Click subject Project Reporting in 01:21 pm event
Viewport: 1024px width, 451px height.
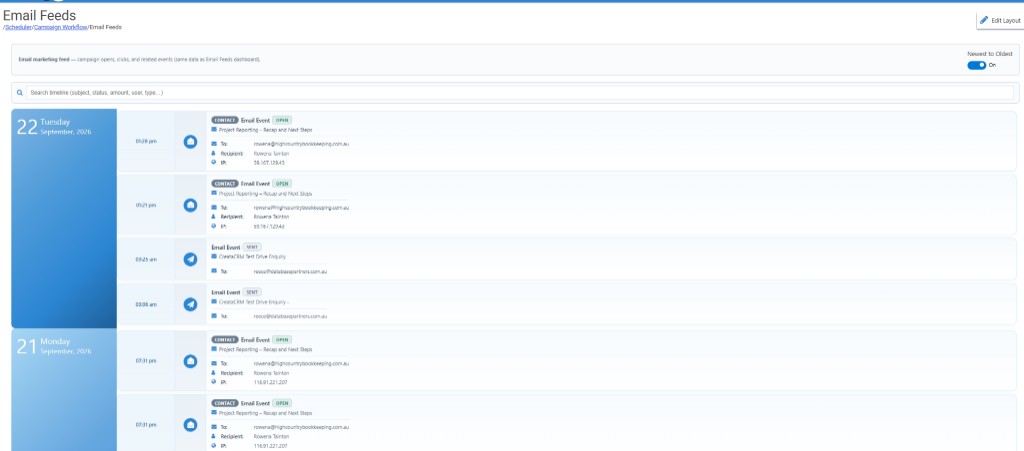(265, 193)
